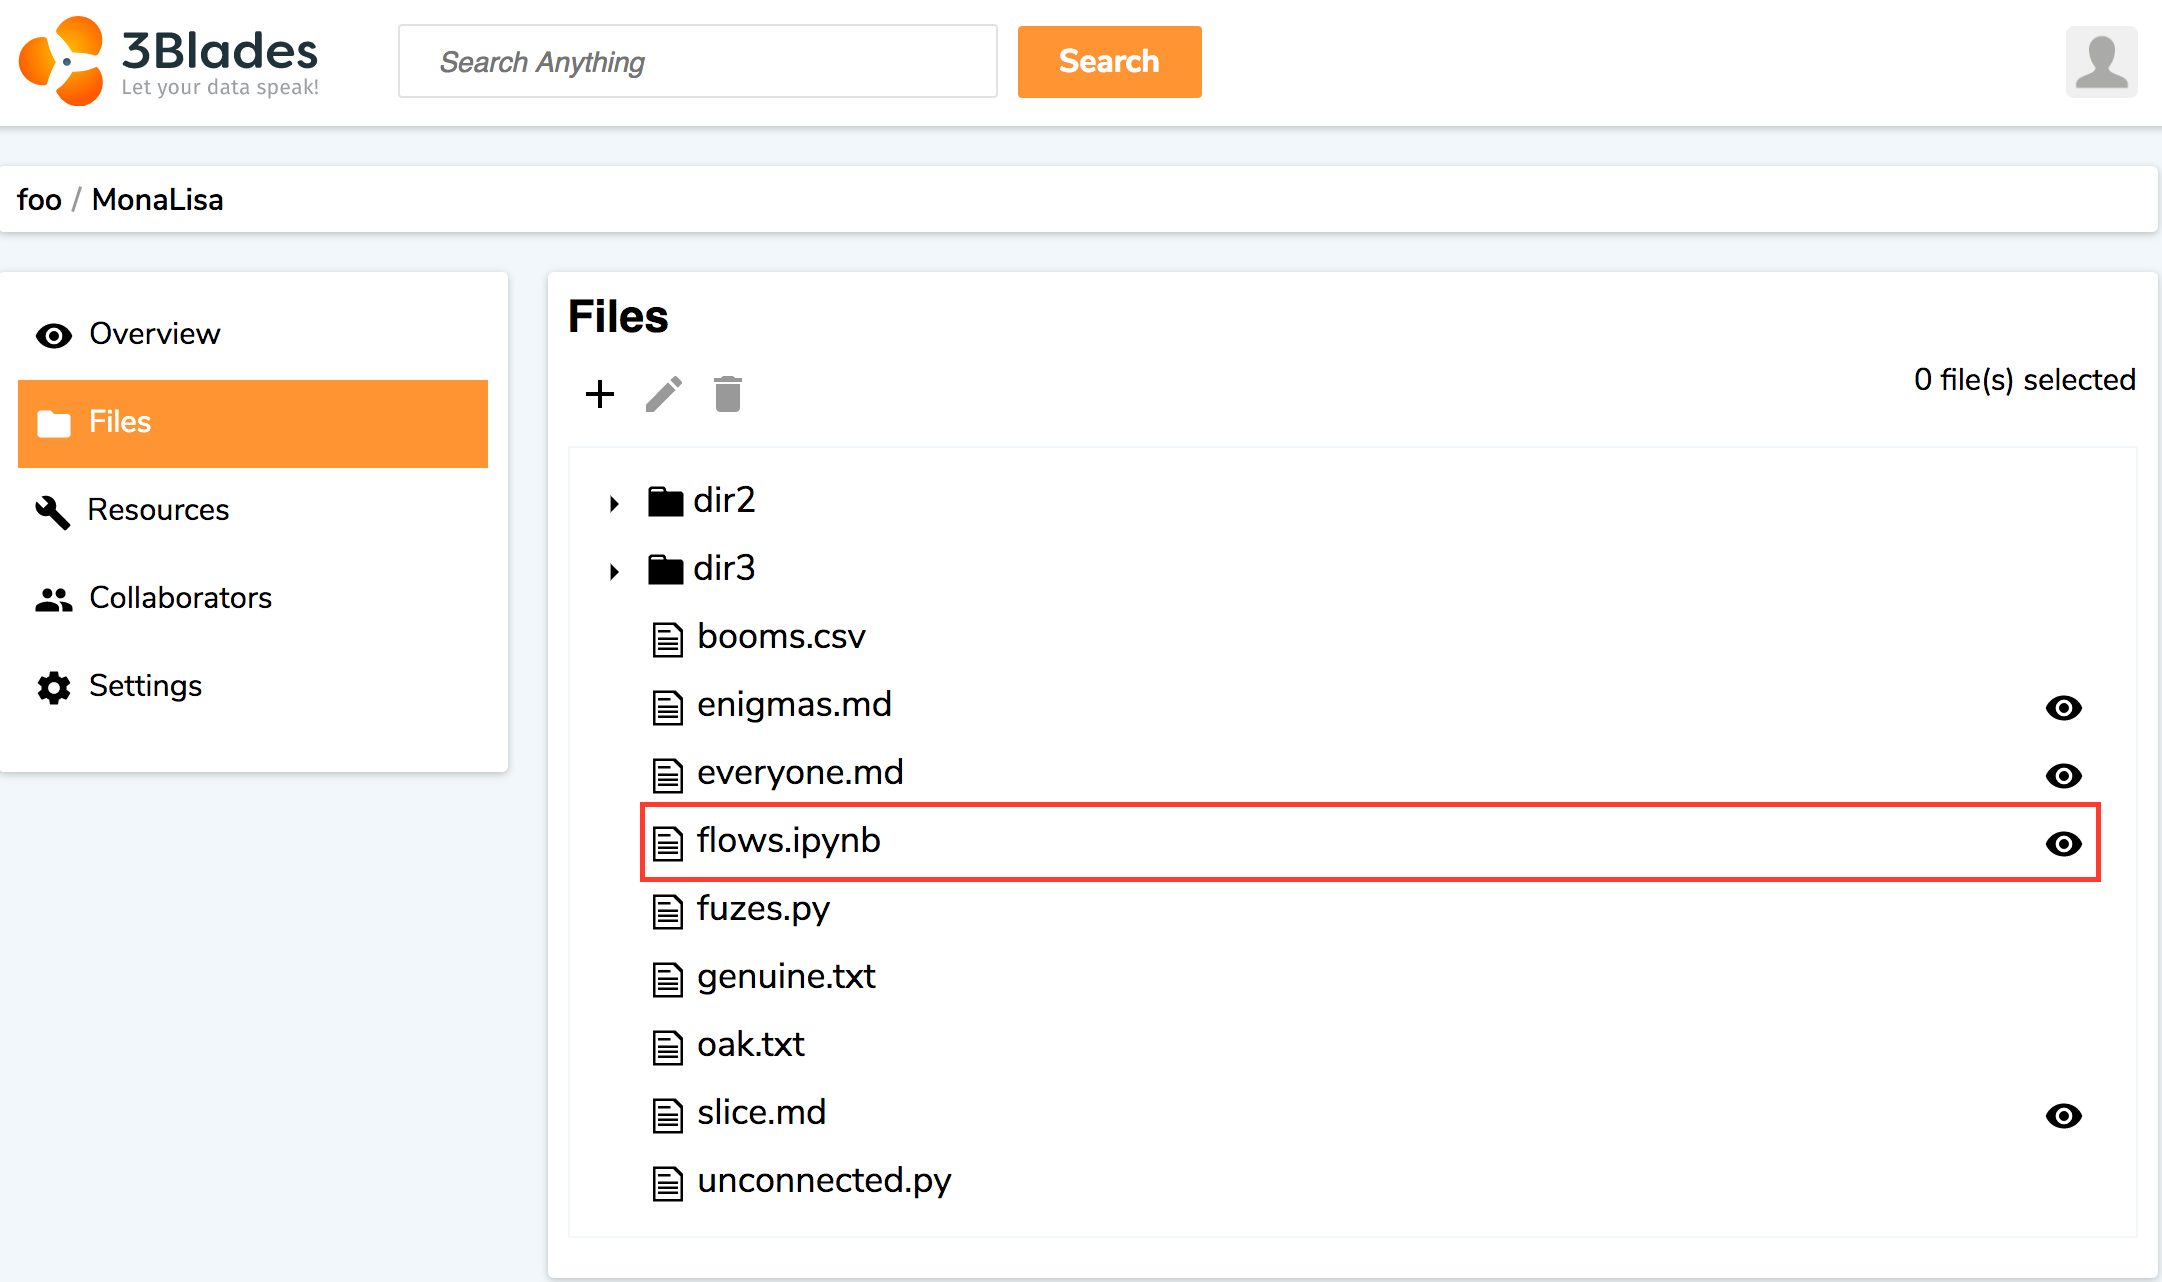
Task: Go to Resources in sidebar
Action: tap(253, 511)
